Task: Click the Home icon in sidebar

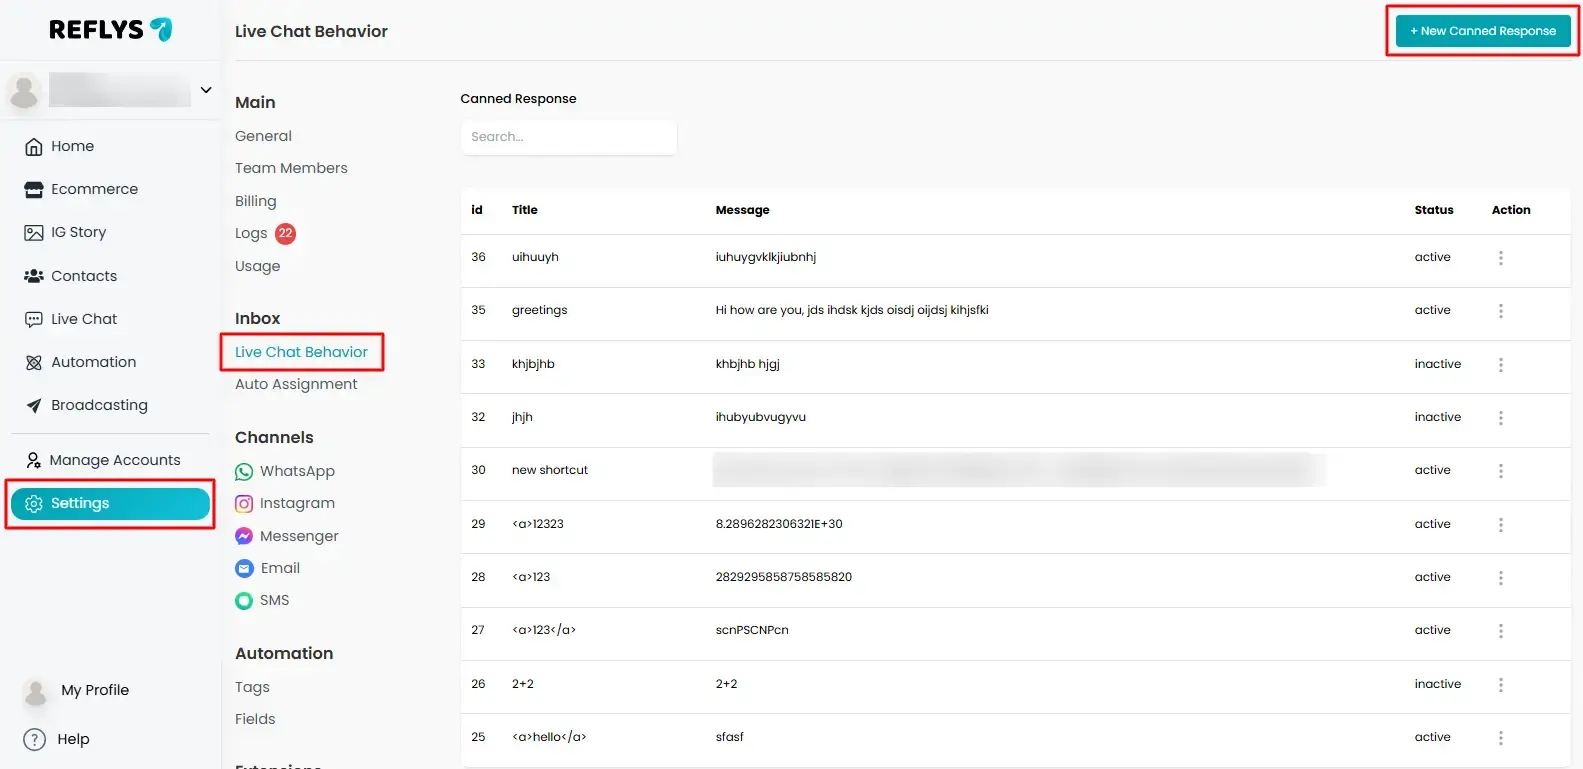Action: (34, 147)
